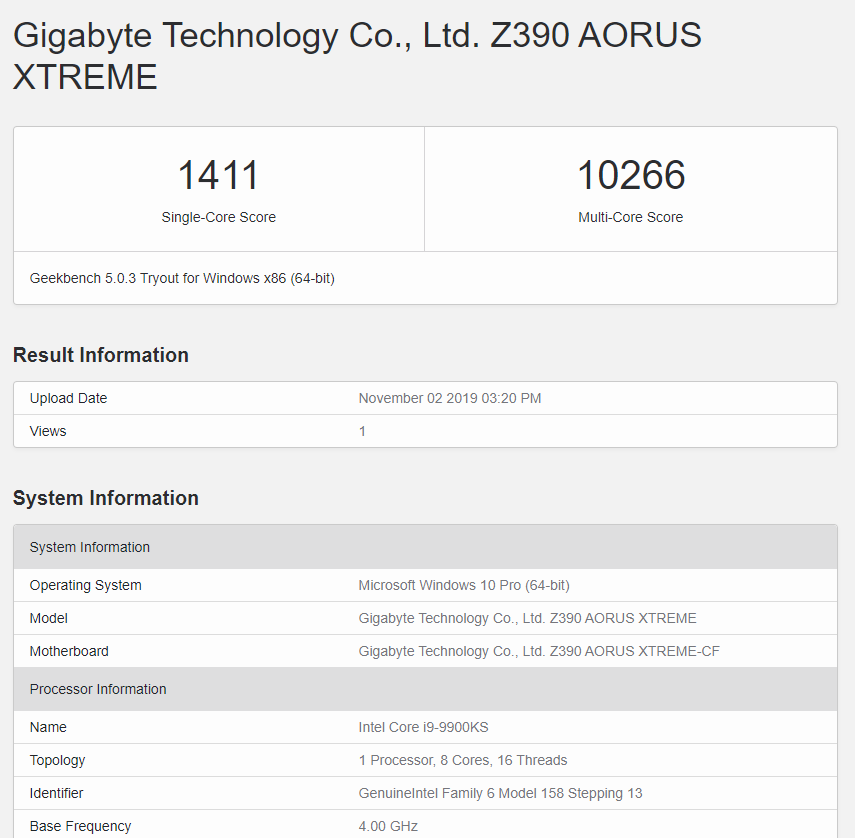Select the base frequency value '4.00 GHz'
This screenshot has width=855, height=838.
point(388,827)
